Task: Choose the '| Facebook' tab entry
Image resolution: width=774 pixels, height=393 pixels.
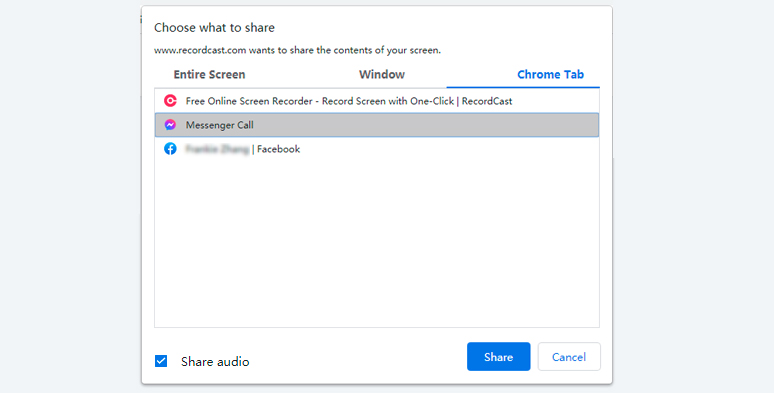Action: click(x=377, y=149)
